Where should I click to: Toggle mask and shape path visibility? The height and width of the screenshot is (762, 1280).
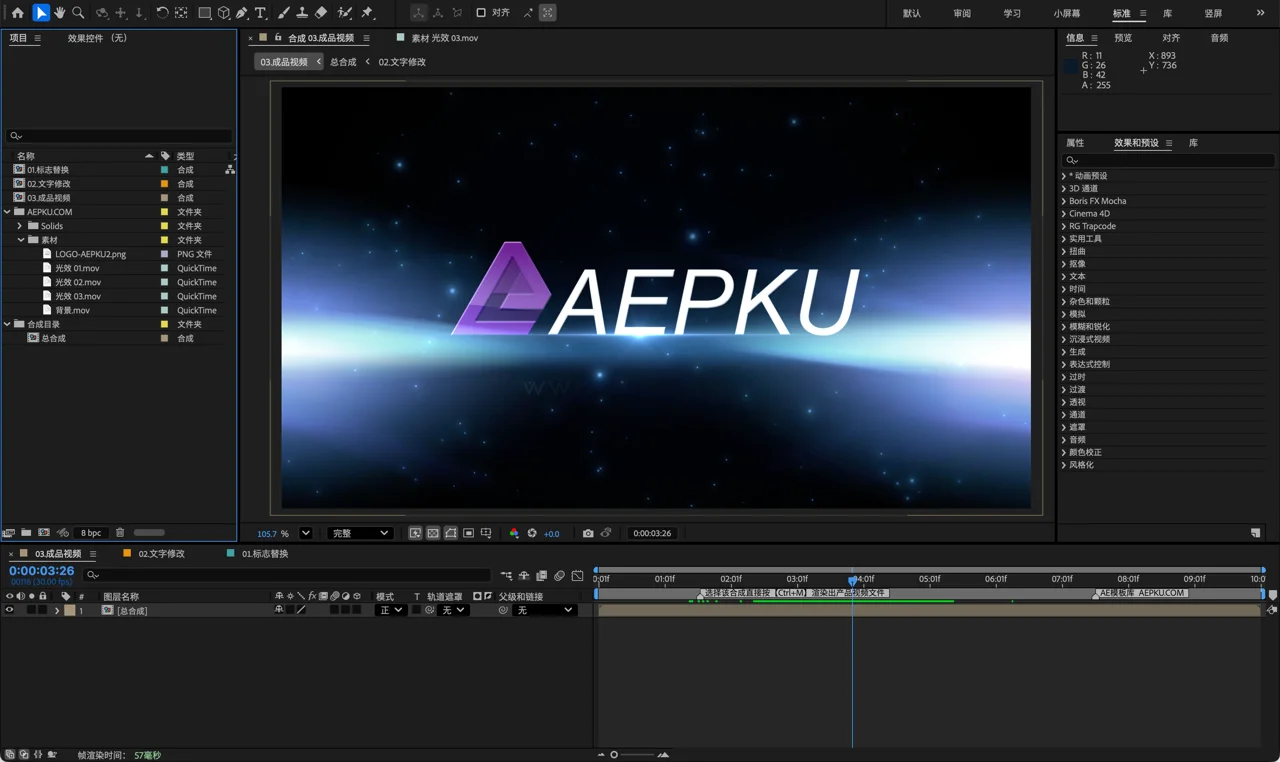tap(451, 533)
